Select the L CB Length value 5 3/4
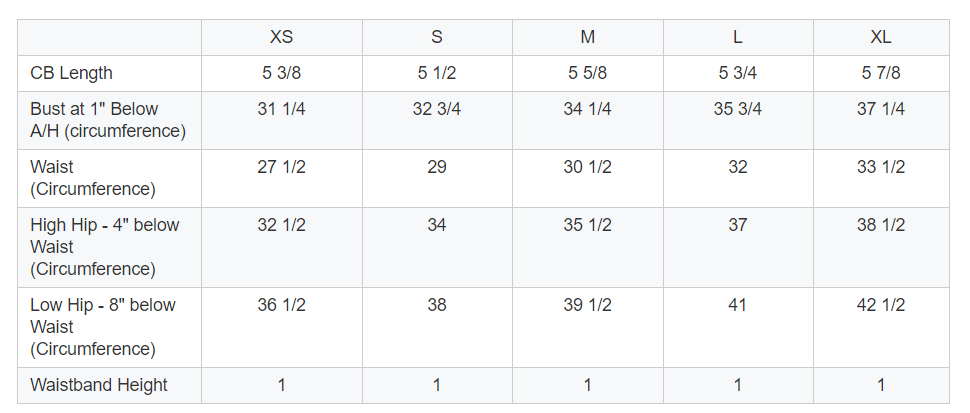Screen dimensions: 970x413 coord(737,73)
